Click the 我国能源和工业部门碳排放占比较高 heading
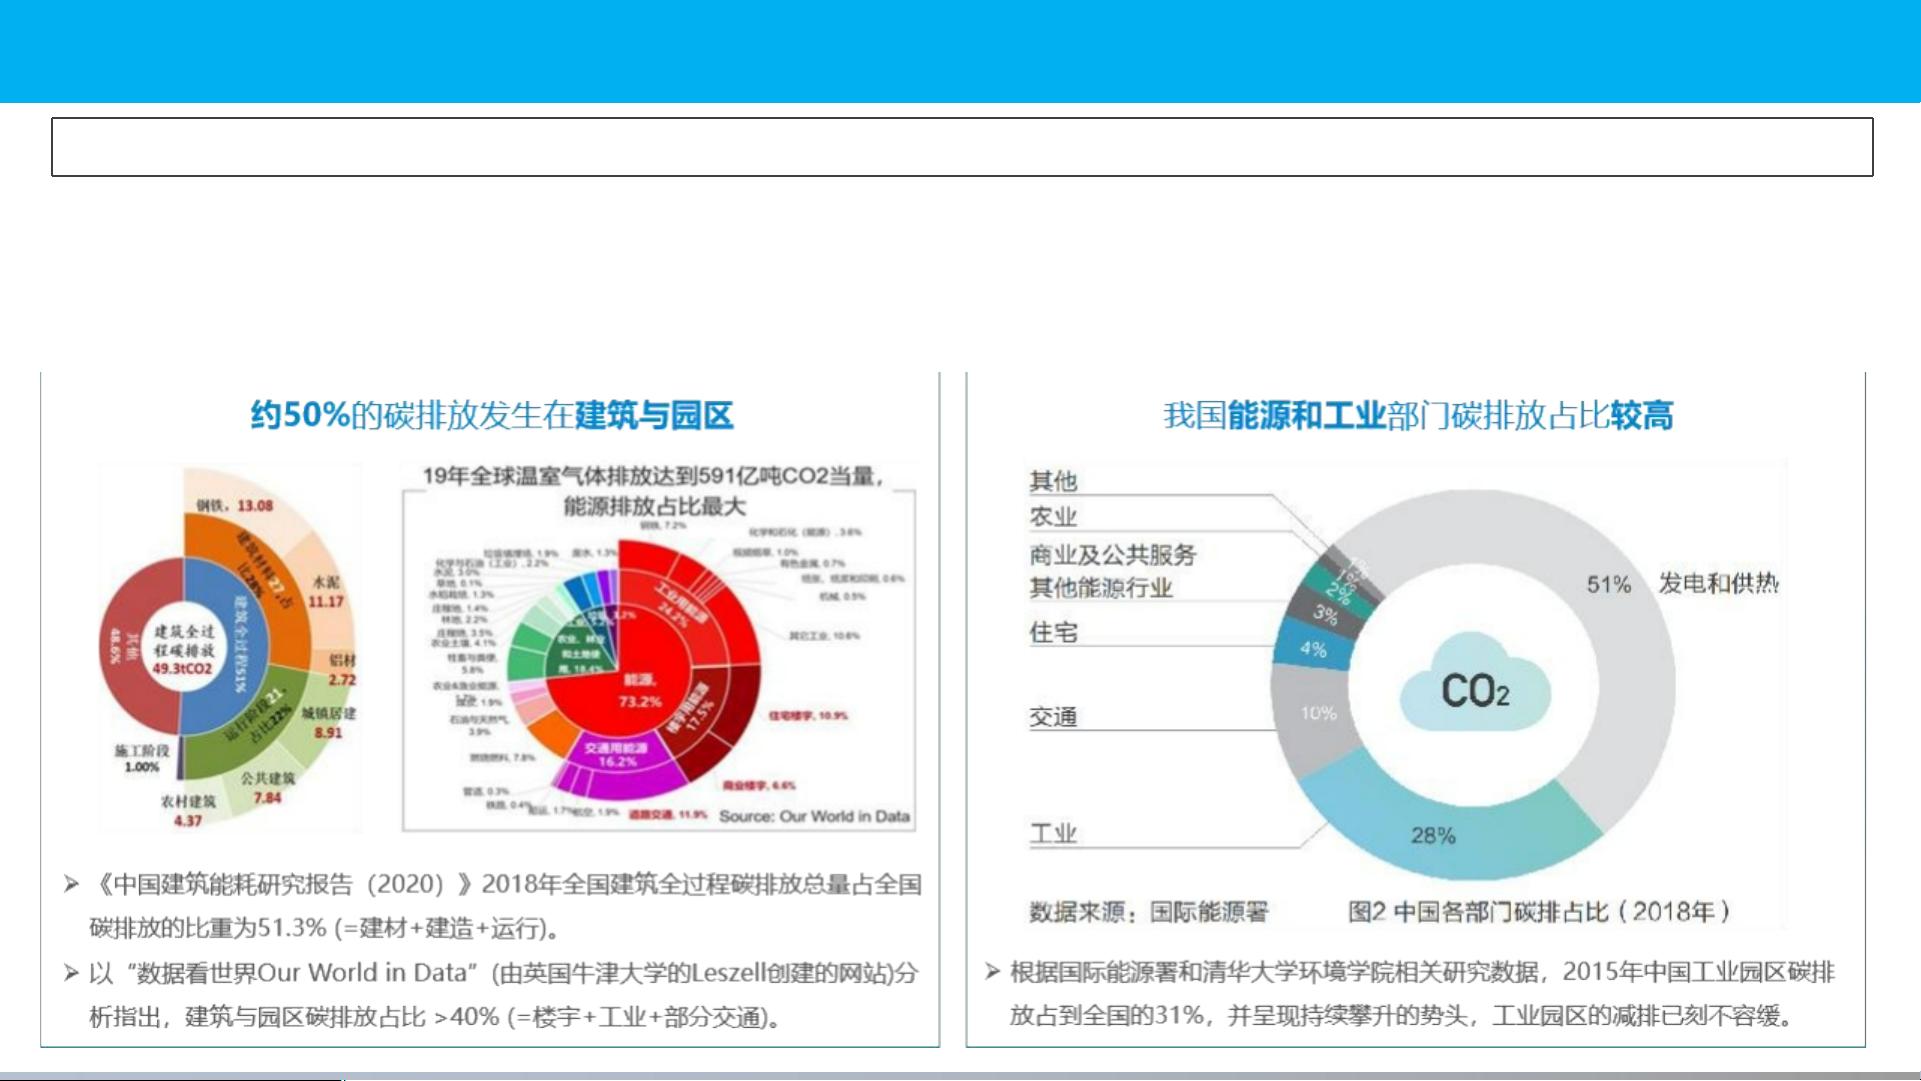This screenshot has width=1921, height=1081. pyautogui.click(x=1417, y=415)
